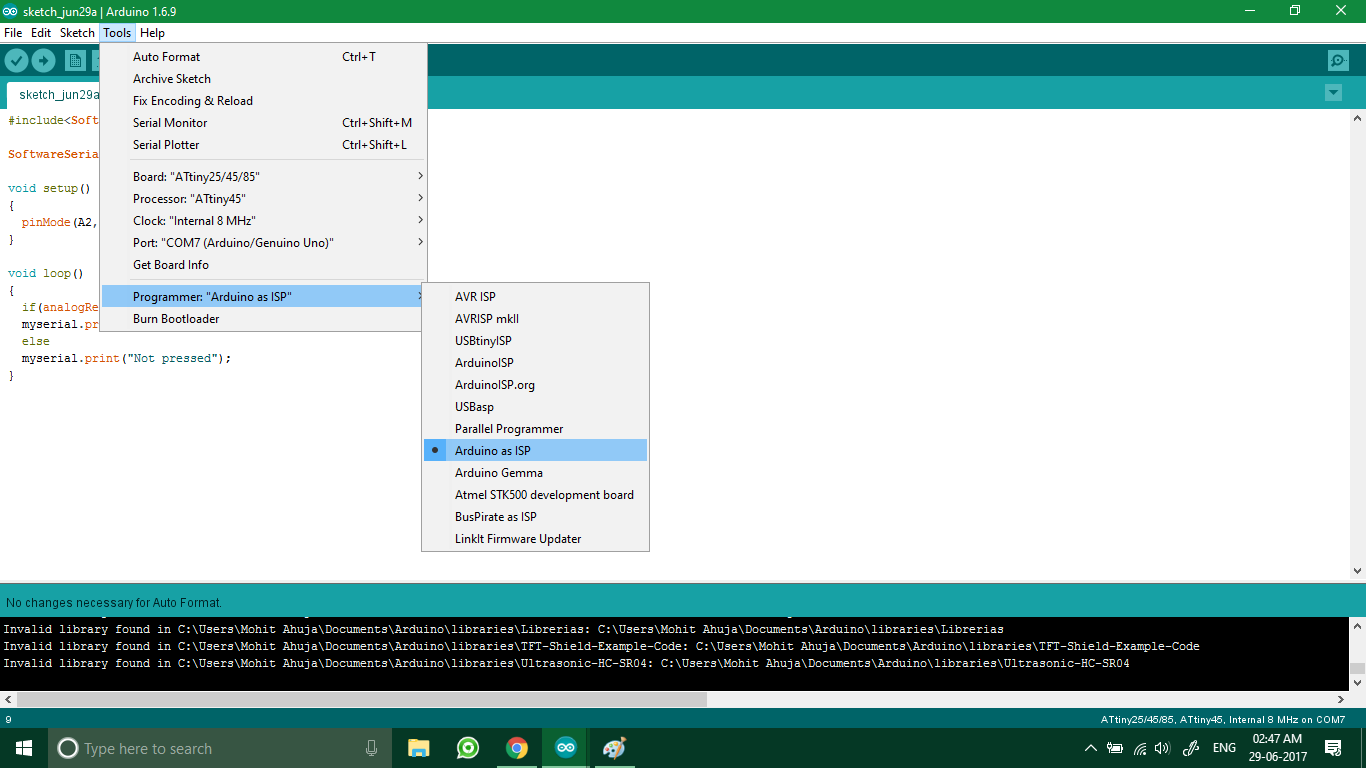Click the "void setup()" code line

point(49,188)
